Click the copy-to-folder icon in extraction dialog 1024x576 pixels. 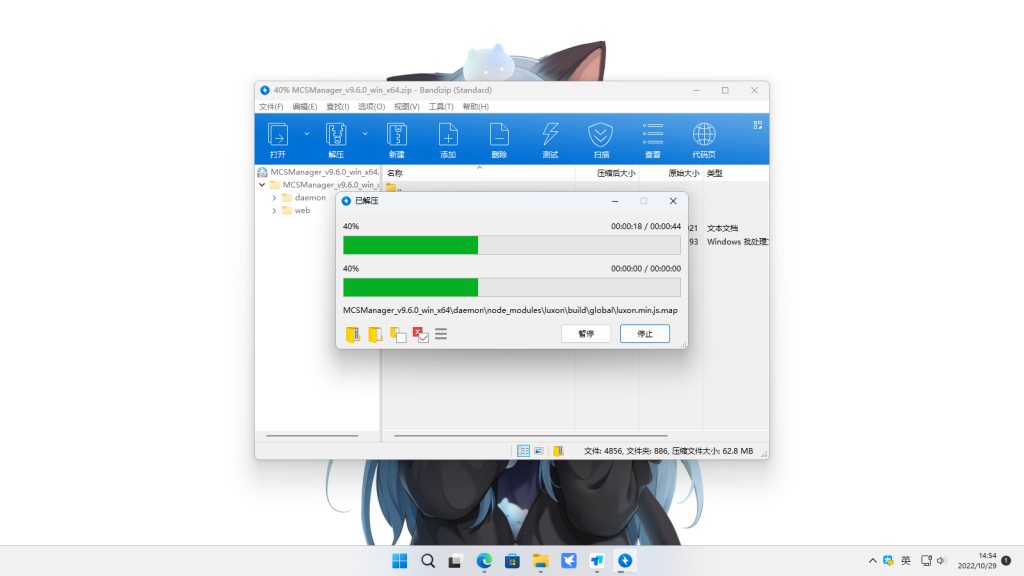[x=398, y=334]
